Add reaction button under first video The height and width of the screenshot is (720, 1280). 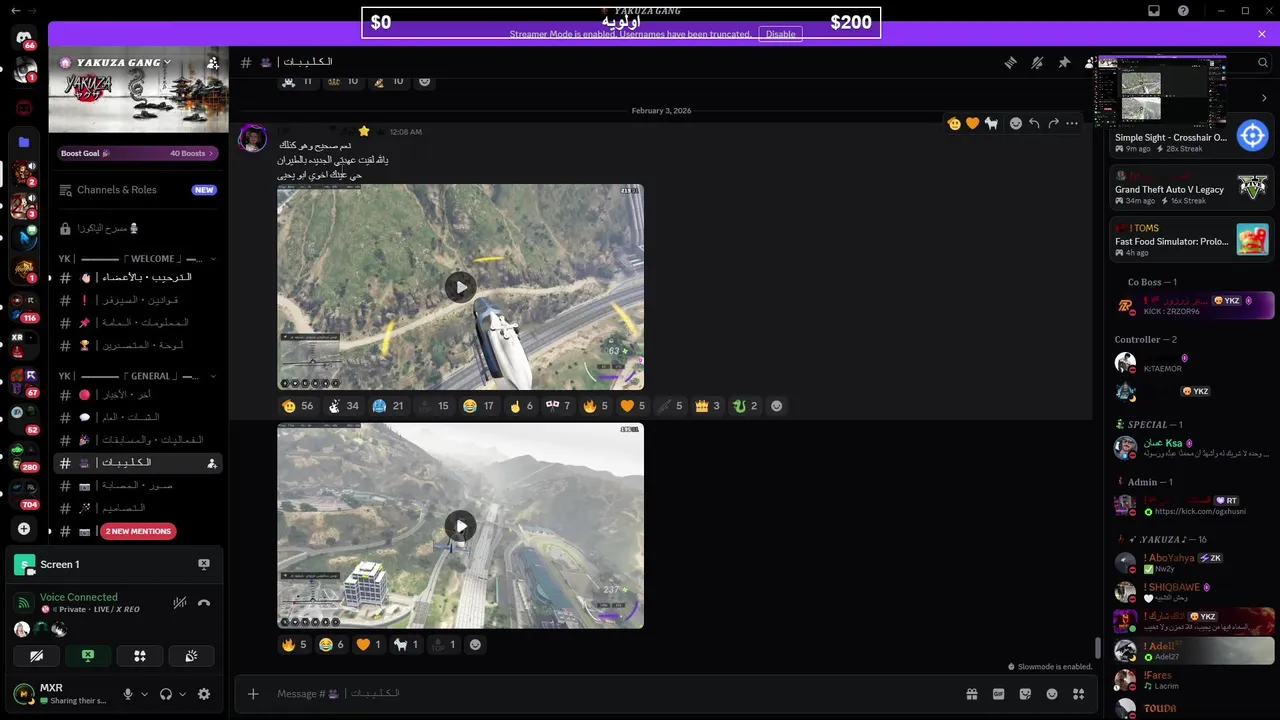point(777,406)
